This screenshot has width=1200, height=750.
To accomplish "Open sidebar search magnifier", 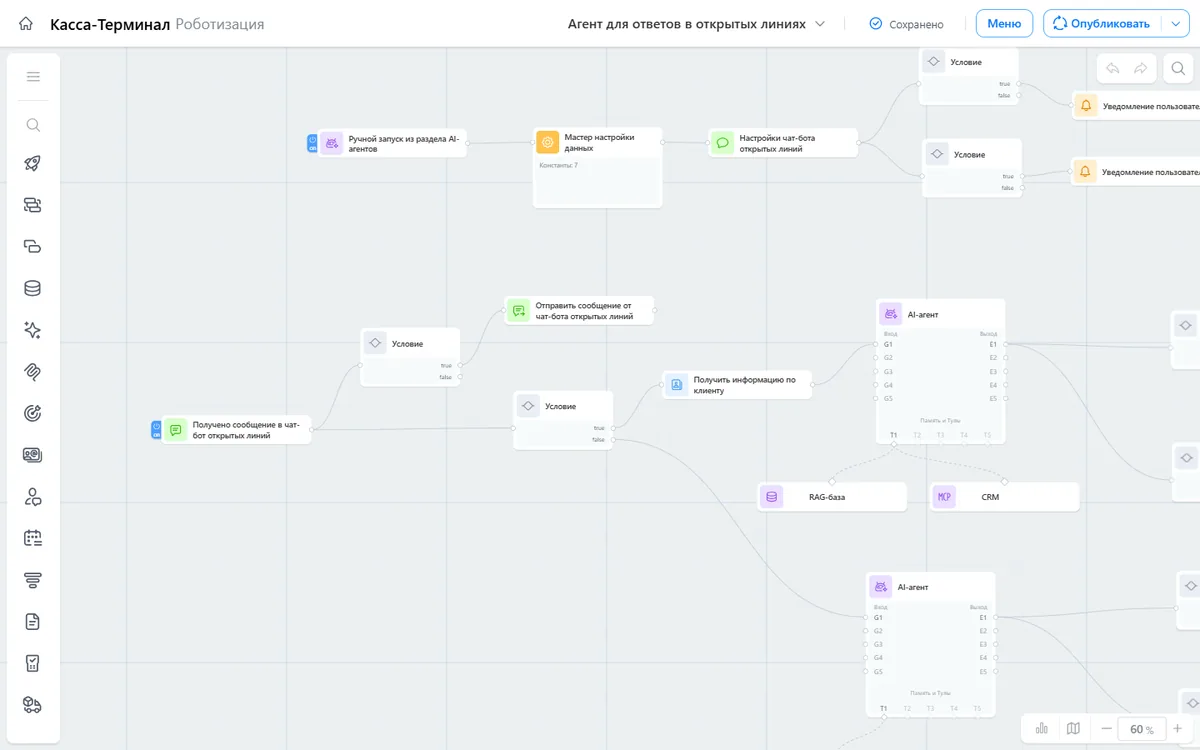I will point(33,125).
